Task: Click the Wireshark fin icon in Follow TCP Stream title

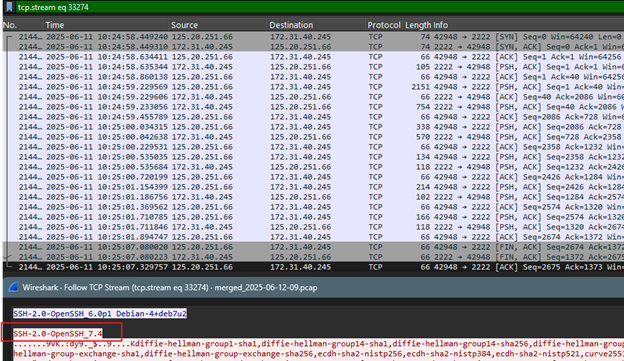Action: pyautogui.click(x=14, y=287)
